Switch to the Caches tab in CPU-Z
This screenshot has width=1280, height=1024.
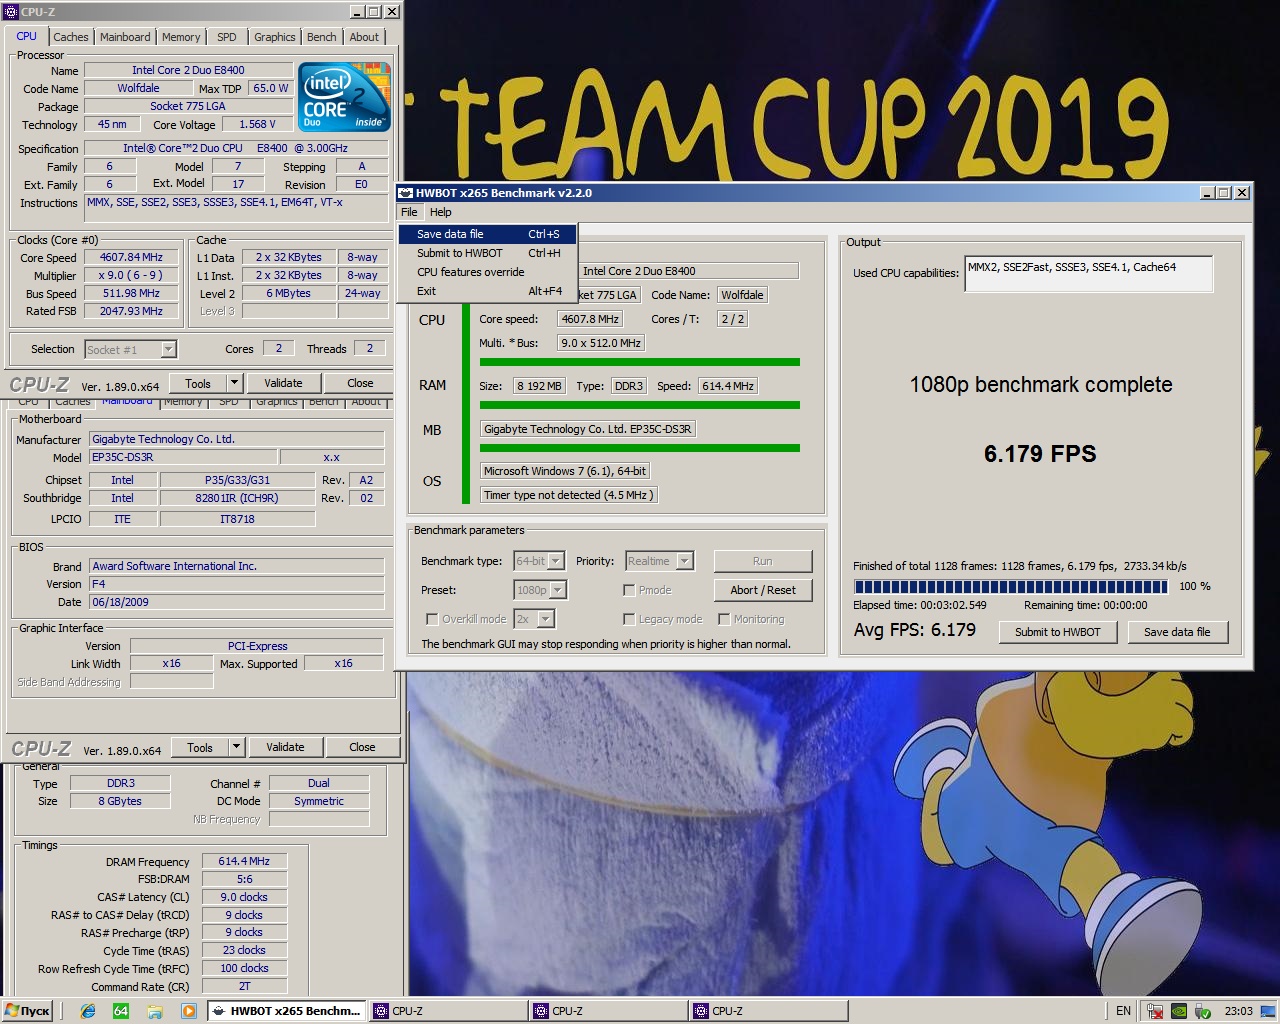tap(71, 37)
